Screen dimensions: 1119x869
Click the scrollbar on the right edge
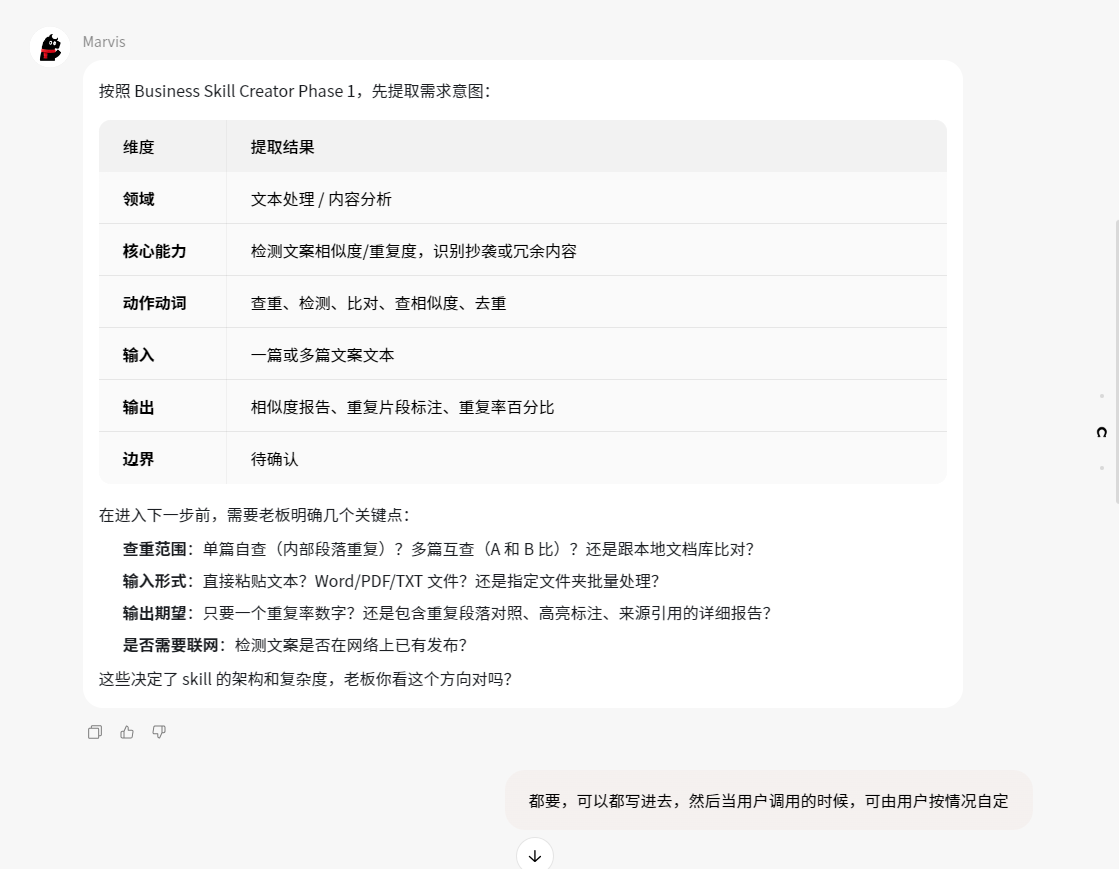(1117, 362)
